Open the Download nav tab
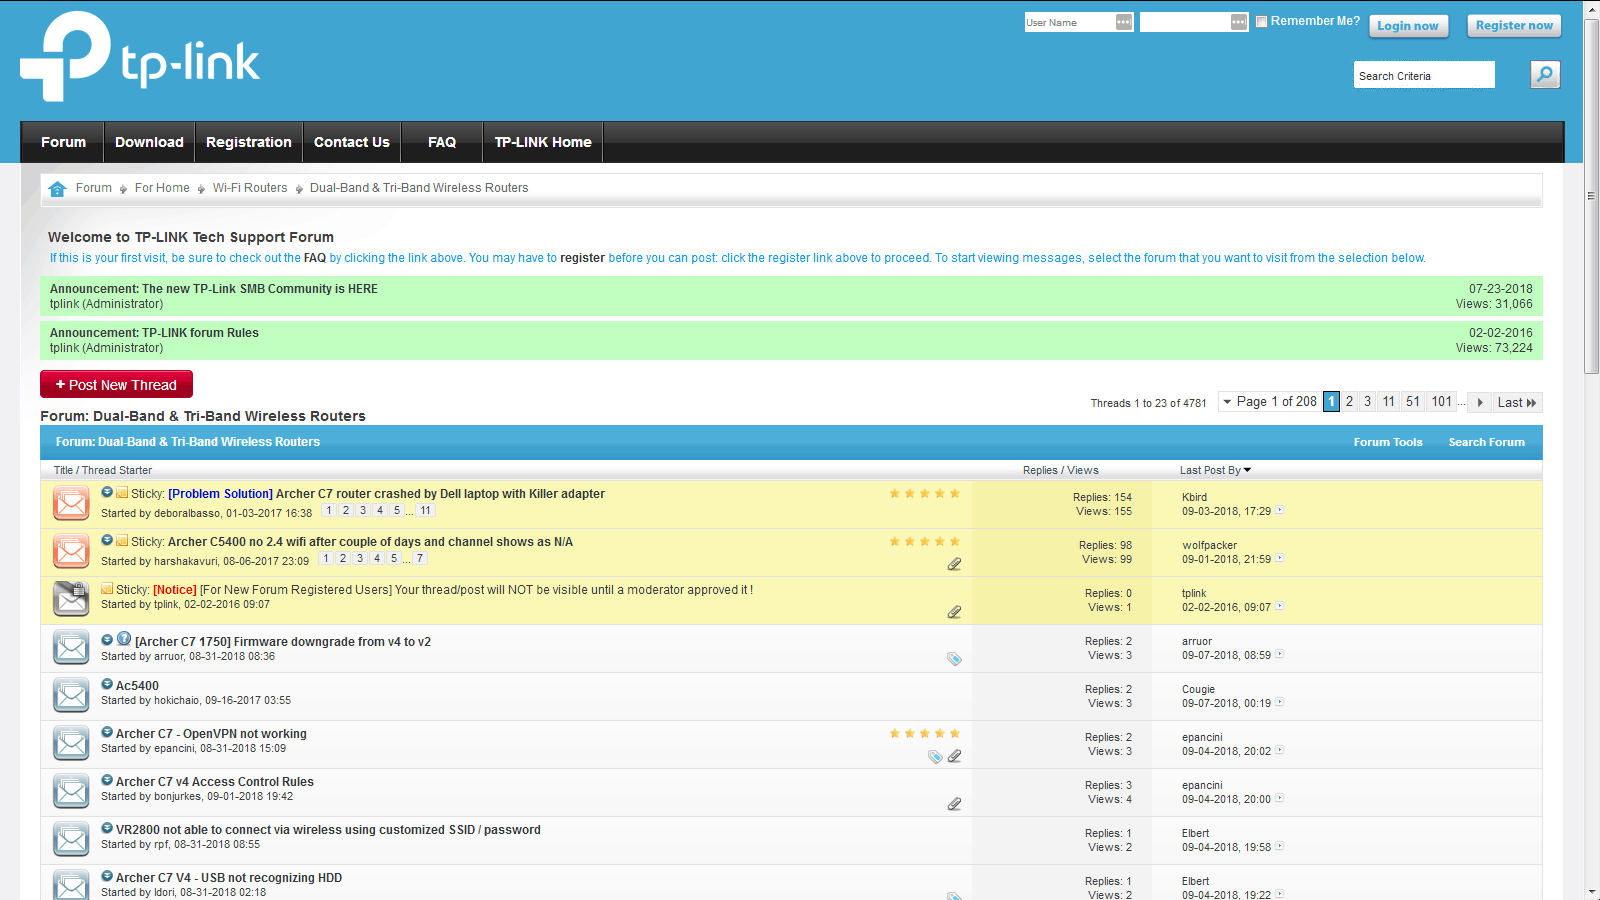Viewport: 1600px width, 900px height. tap(149, 142)
